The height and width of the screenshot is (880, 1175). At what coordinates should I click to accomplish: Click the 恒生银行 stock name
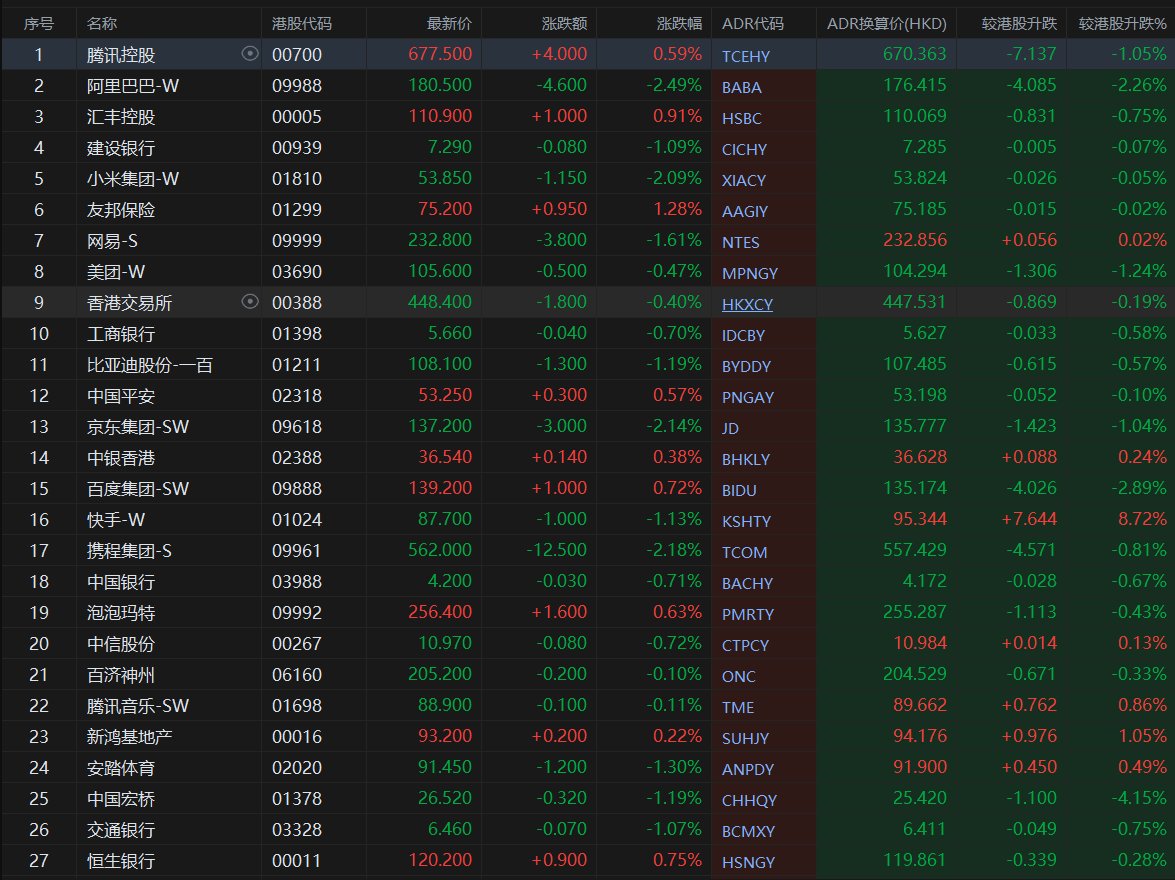pyautogui.click(x=121, y=861)
